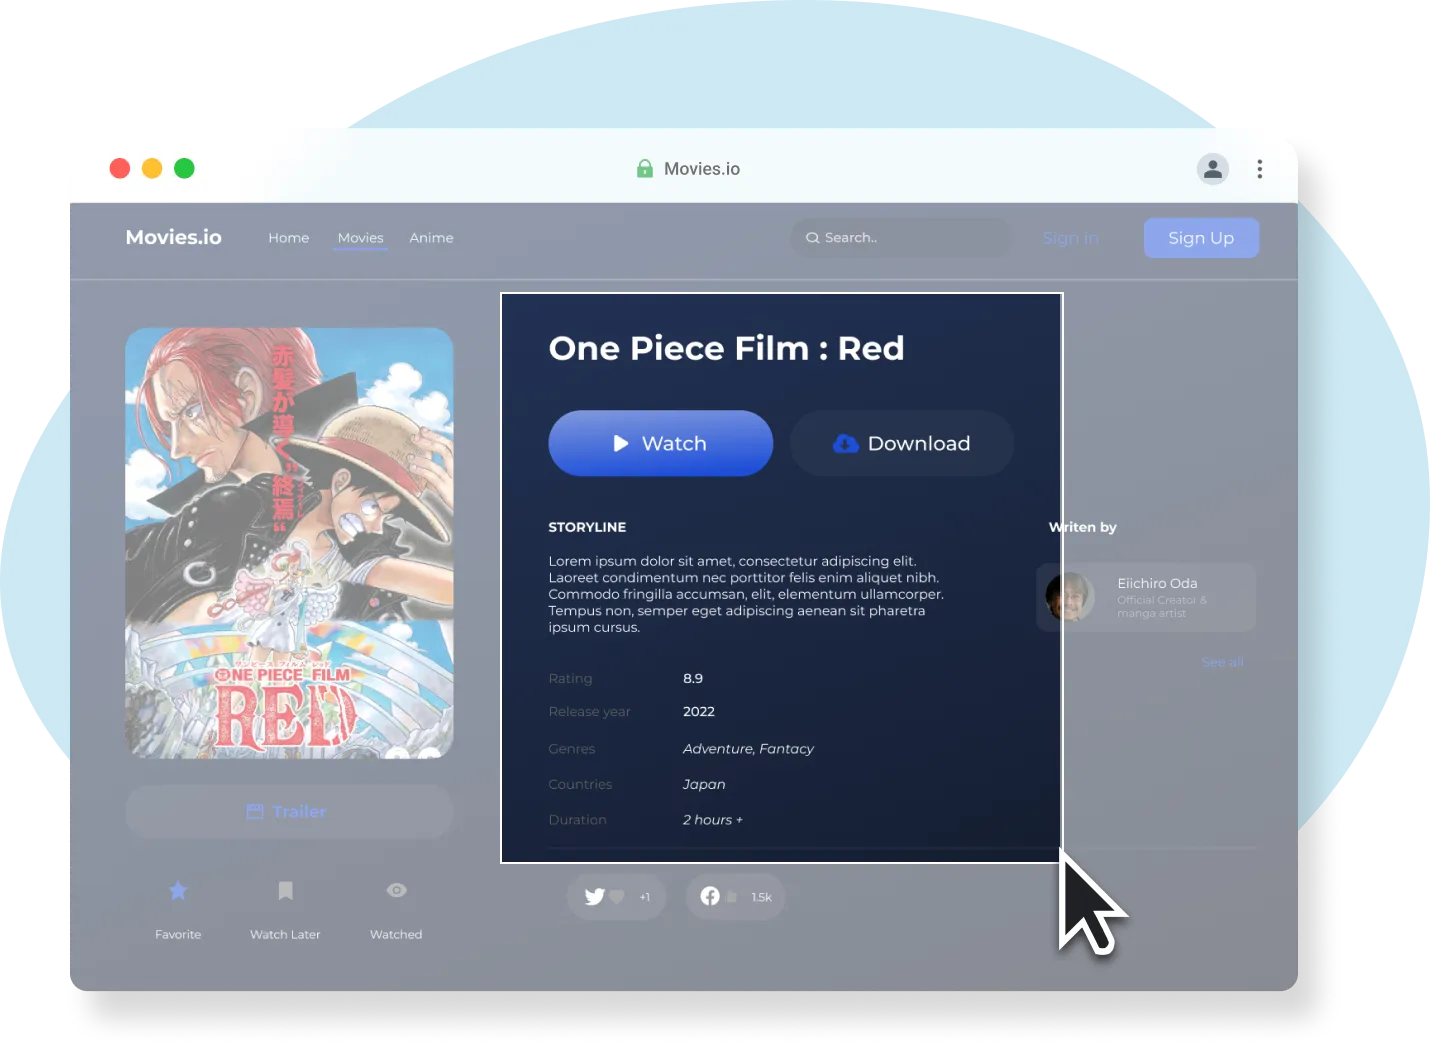Play the Trailer button
Viewport: 1430px width, 1048px height.
(x=289, y=811)
